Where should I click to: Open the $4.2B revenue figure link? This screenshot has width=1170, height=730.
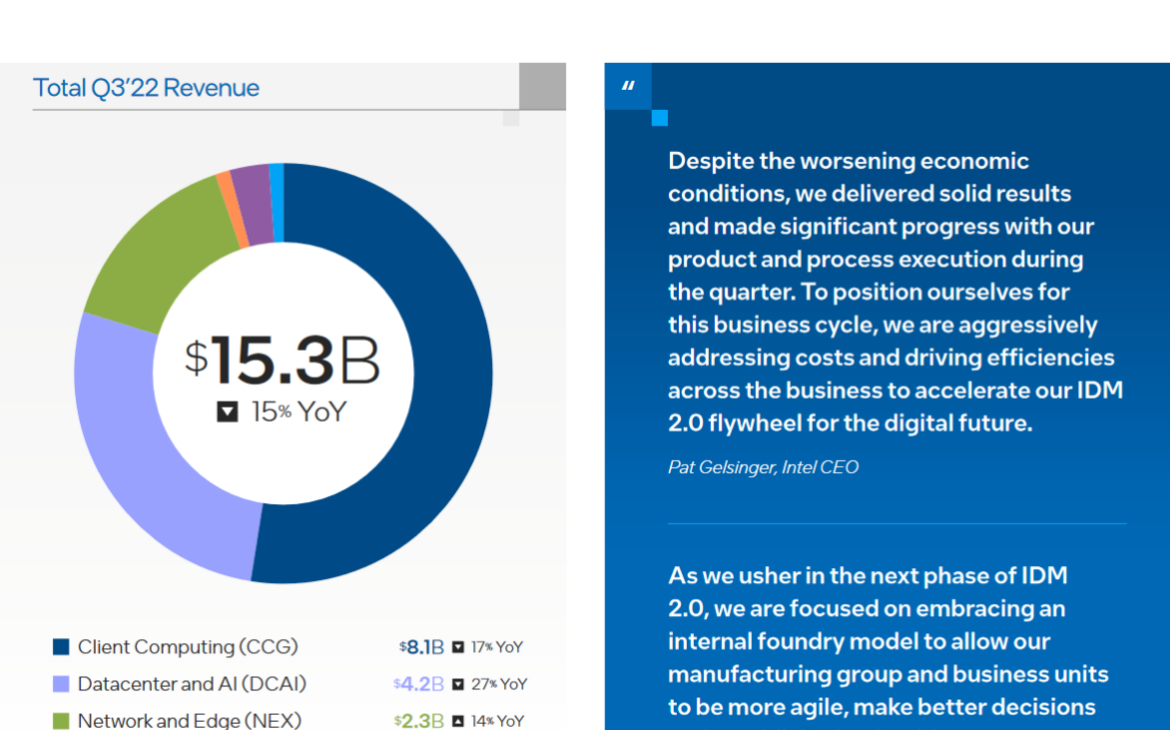(424, 684)
